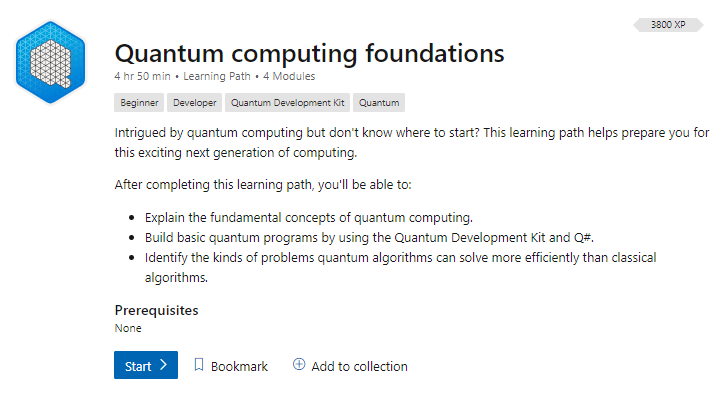Screen dimensions: 724x401
Task: Select the Beginner tag
Action: (139, 103)
